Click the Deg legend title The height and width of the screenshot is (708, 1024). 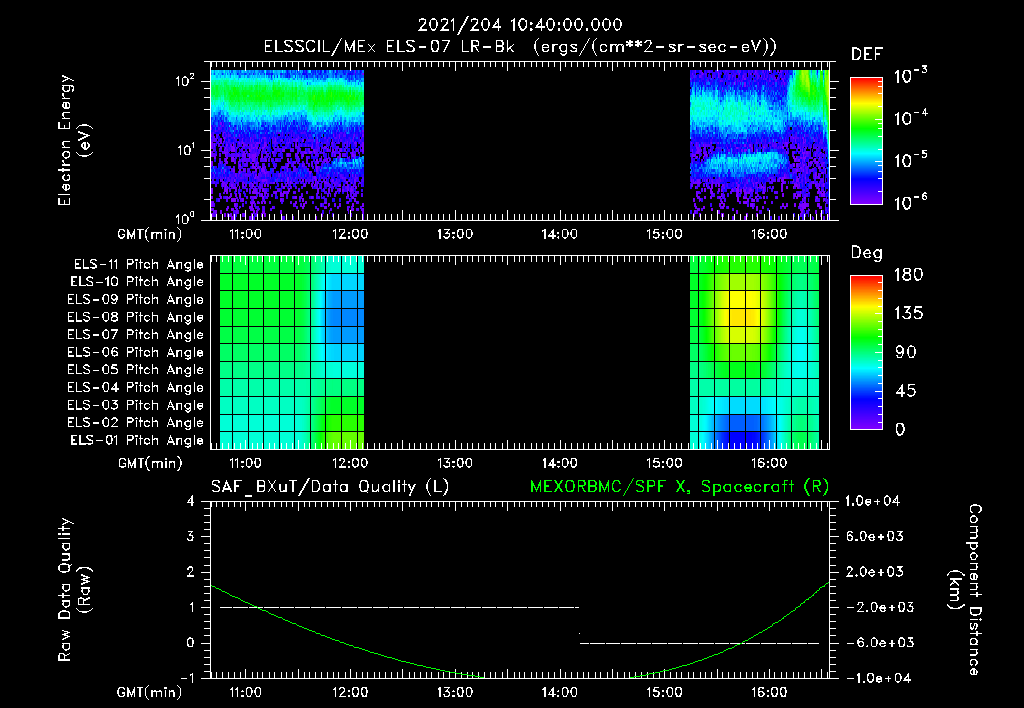point(867,253)
